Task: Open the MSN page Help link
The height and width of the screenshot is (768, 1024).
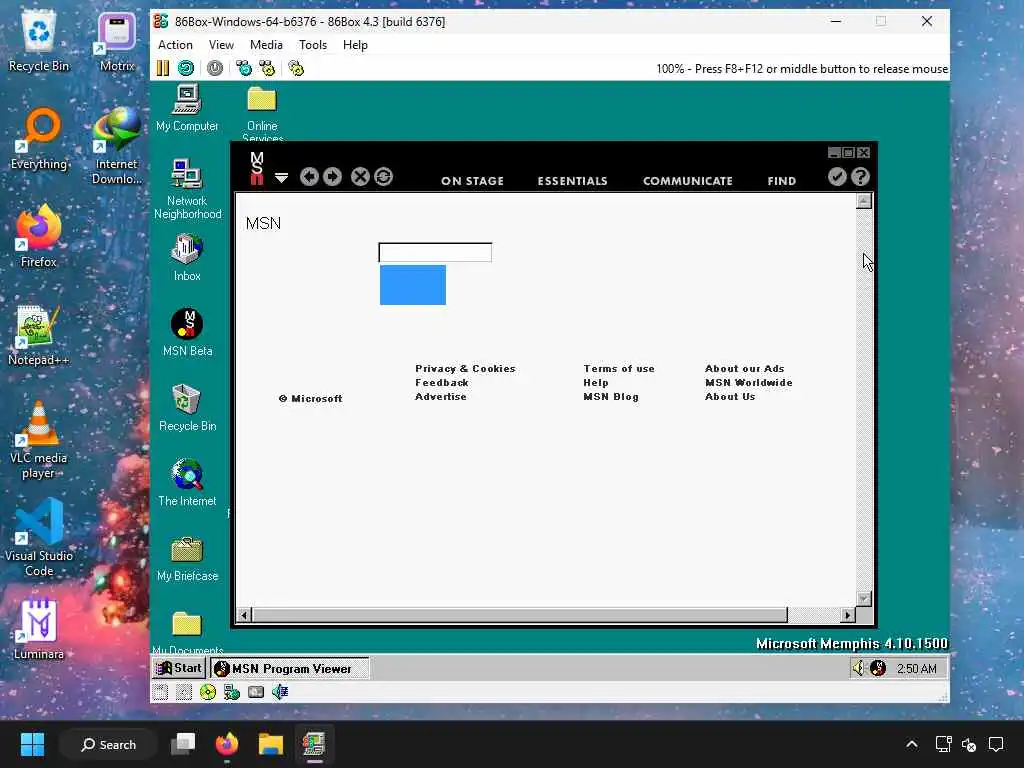Action: pos(596,383)
